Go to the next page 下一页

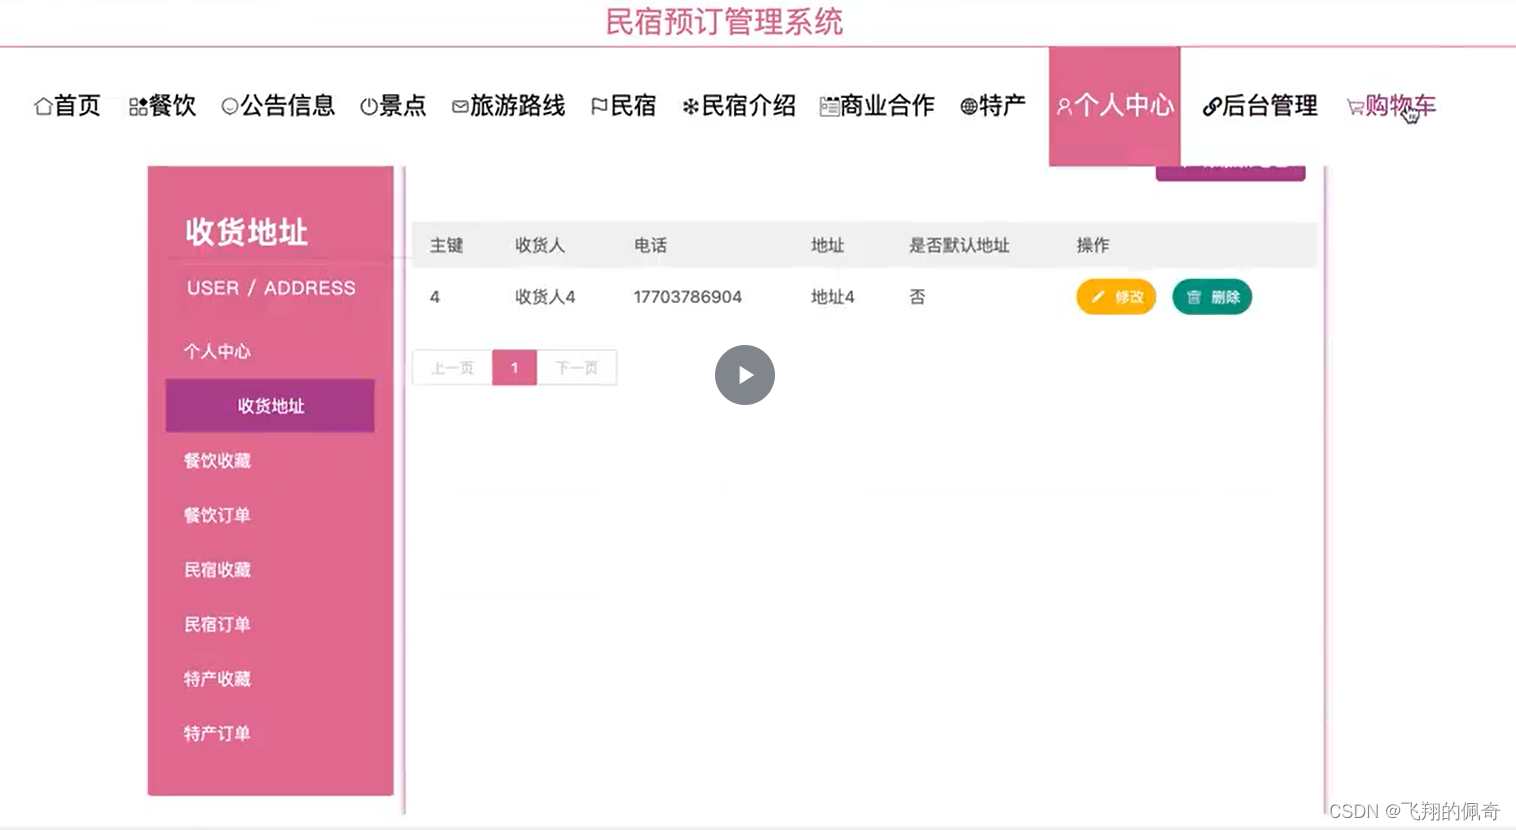point(577,368)
